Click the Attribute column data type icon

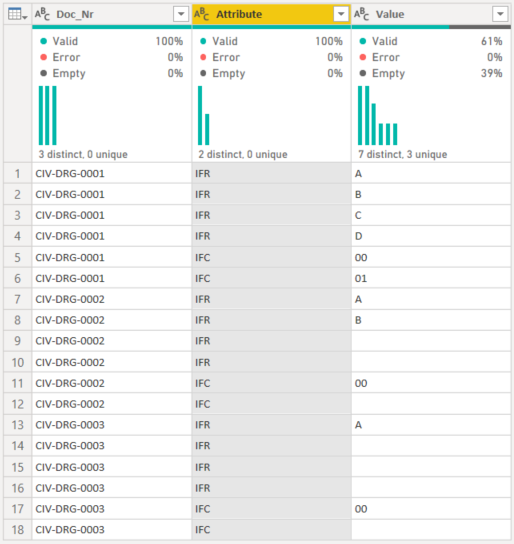point(202,14)
